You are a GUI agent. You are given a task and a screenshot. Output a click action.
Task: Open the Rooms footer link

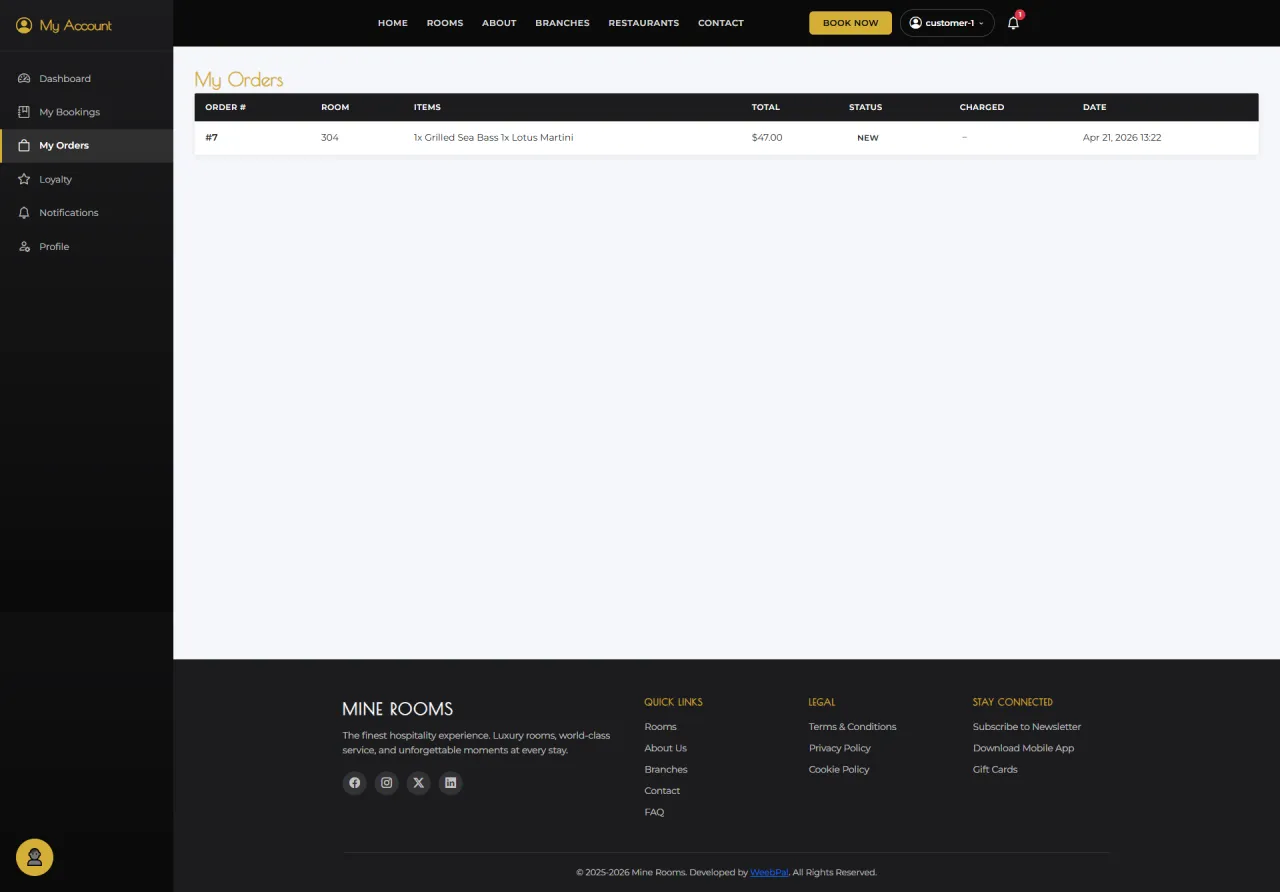point(660,727)
